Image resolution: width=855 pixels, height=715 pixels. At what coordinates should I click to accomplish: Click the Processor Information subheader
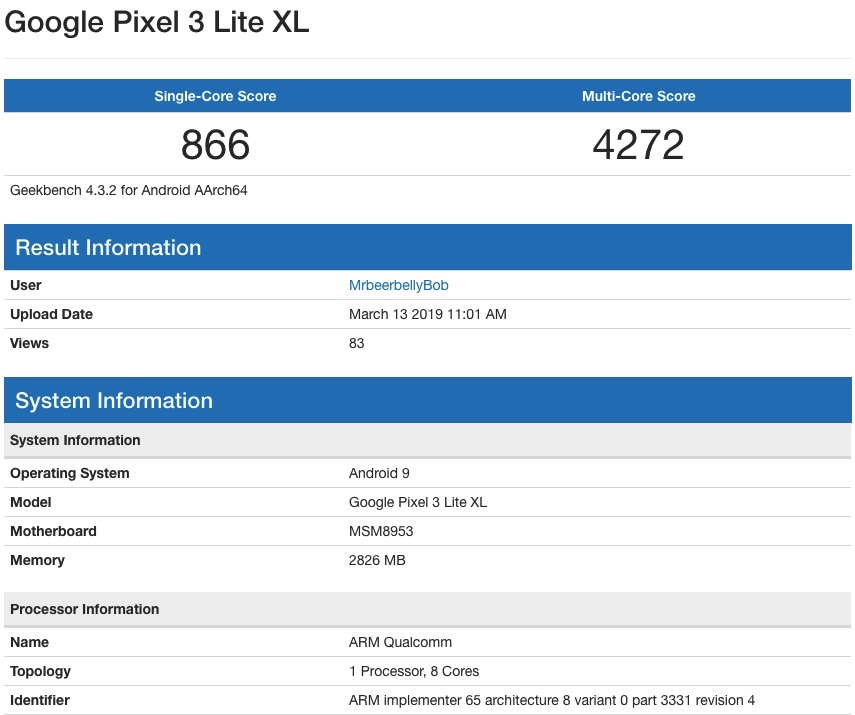click(x=428, y=609)
